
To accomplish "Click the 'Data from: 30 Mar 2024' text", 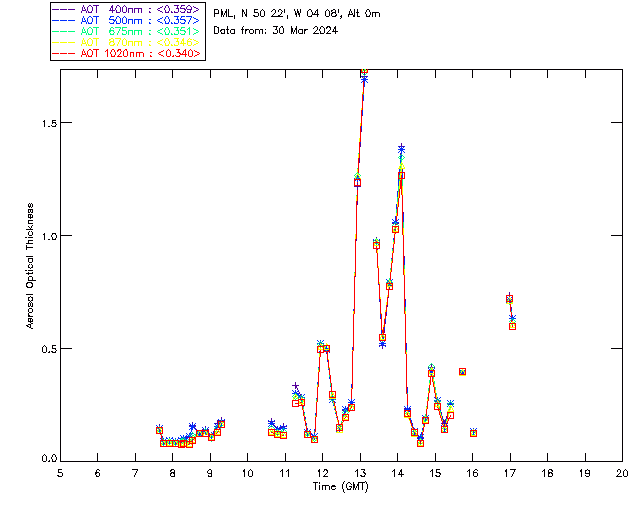I will coord(276,30).
